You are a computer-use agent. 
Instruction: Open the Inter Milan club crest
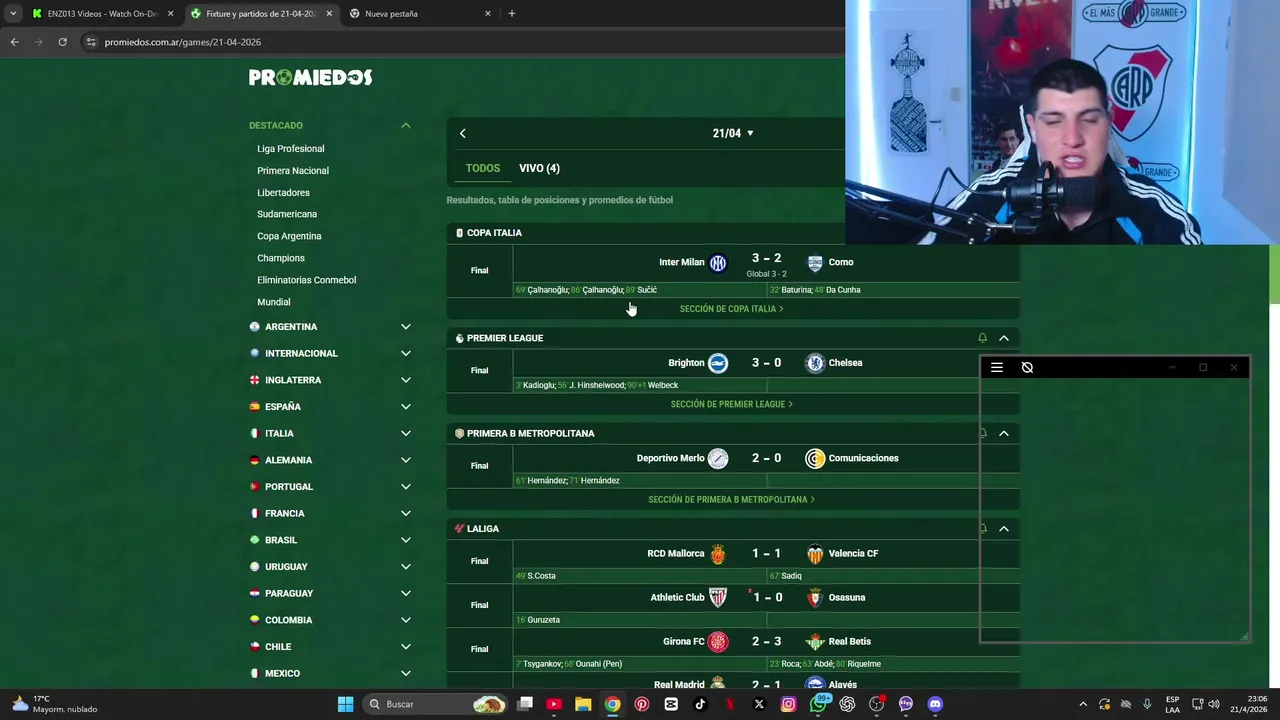pos(718,263)
